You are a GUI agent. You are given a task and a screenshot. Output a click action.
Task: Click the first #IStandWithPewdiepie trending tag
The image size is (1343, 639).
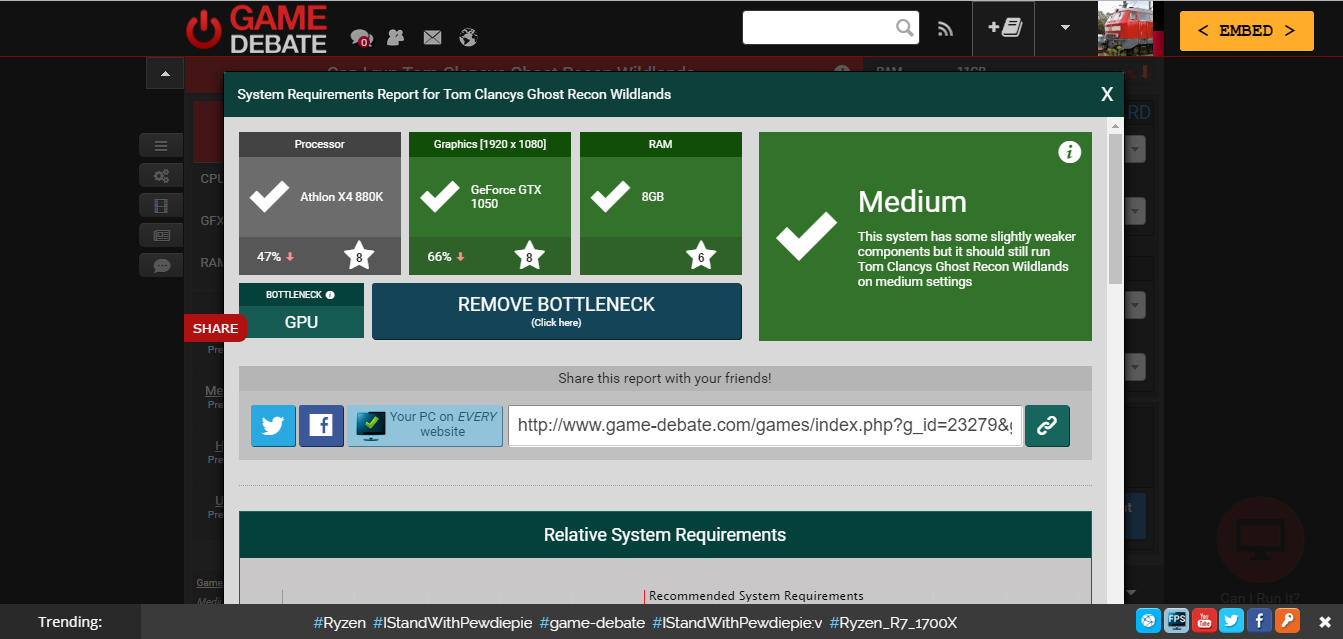tap(453, 623)
